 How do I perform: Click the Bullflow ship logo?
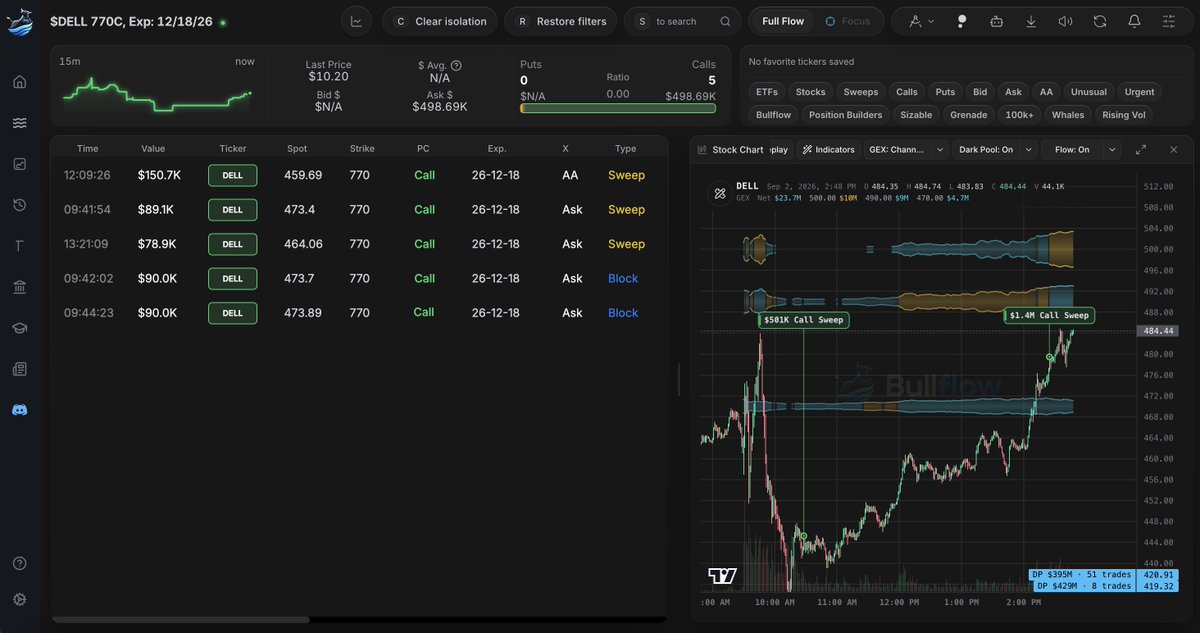[x=20, y=20]
